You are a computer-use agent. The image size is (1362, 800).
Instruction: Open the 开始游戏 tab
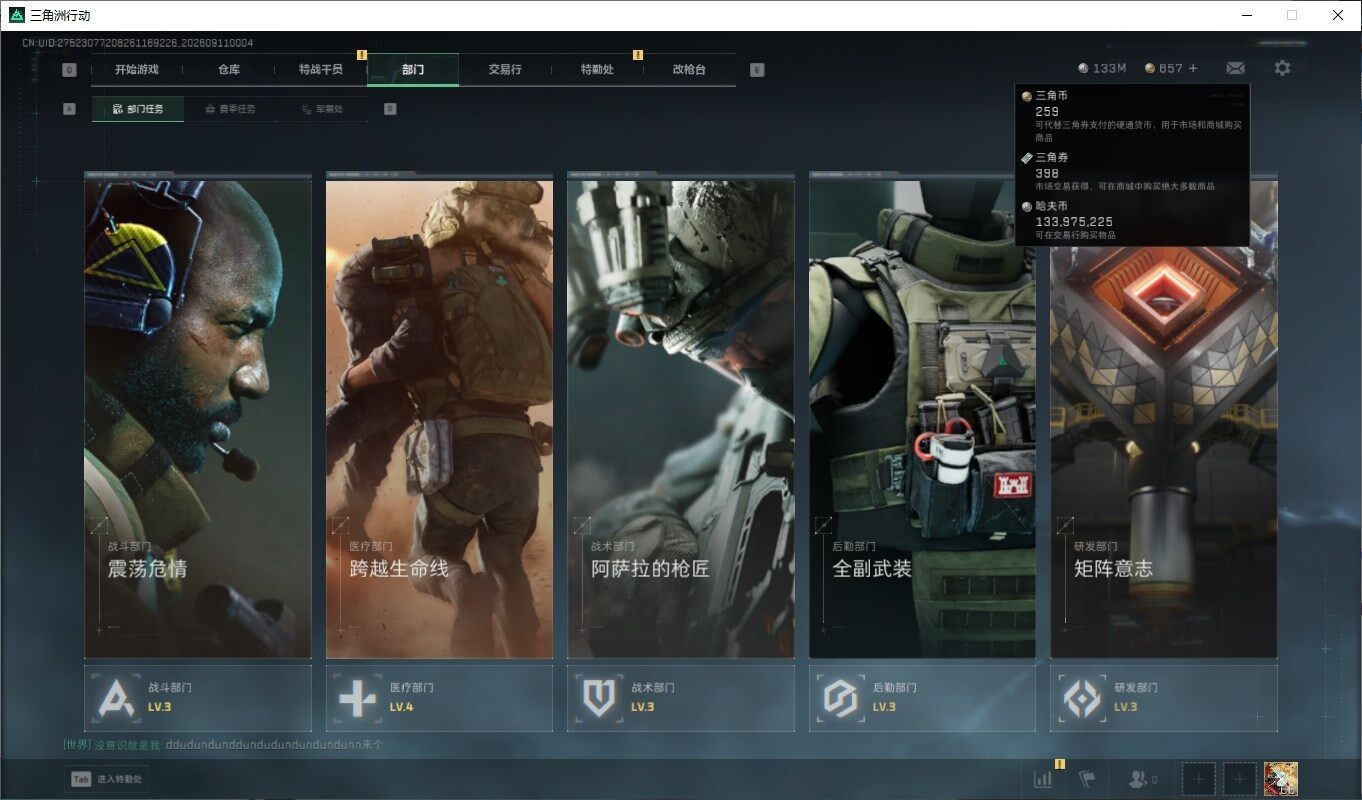coord(137,70)
